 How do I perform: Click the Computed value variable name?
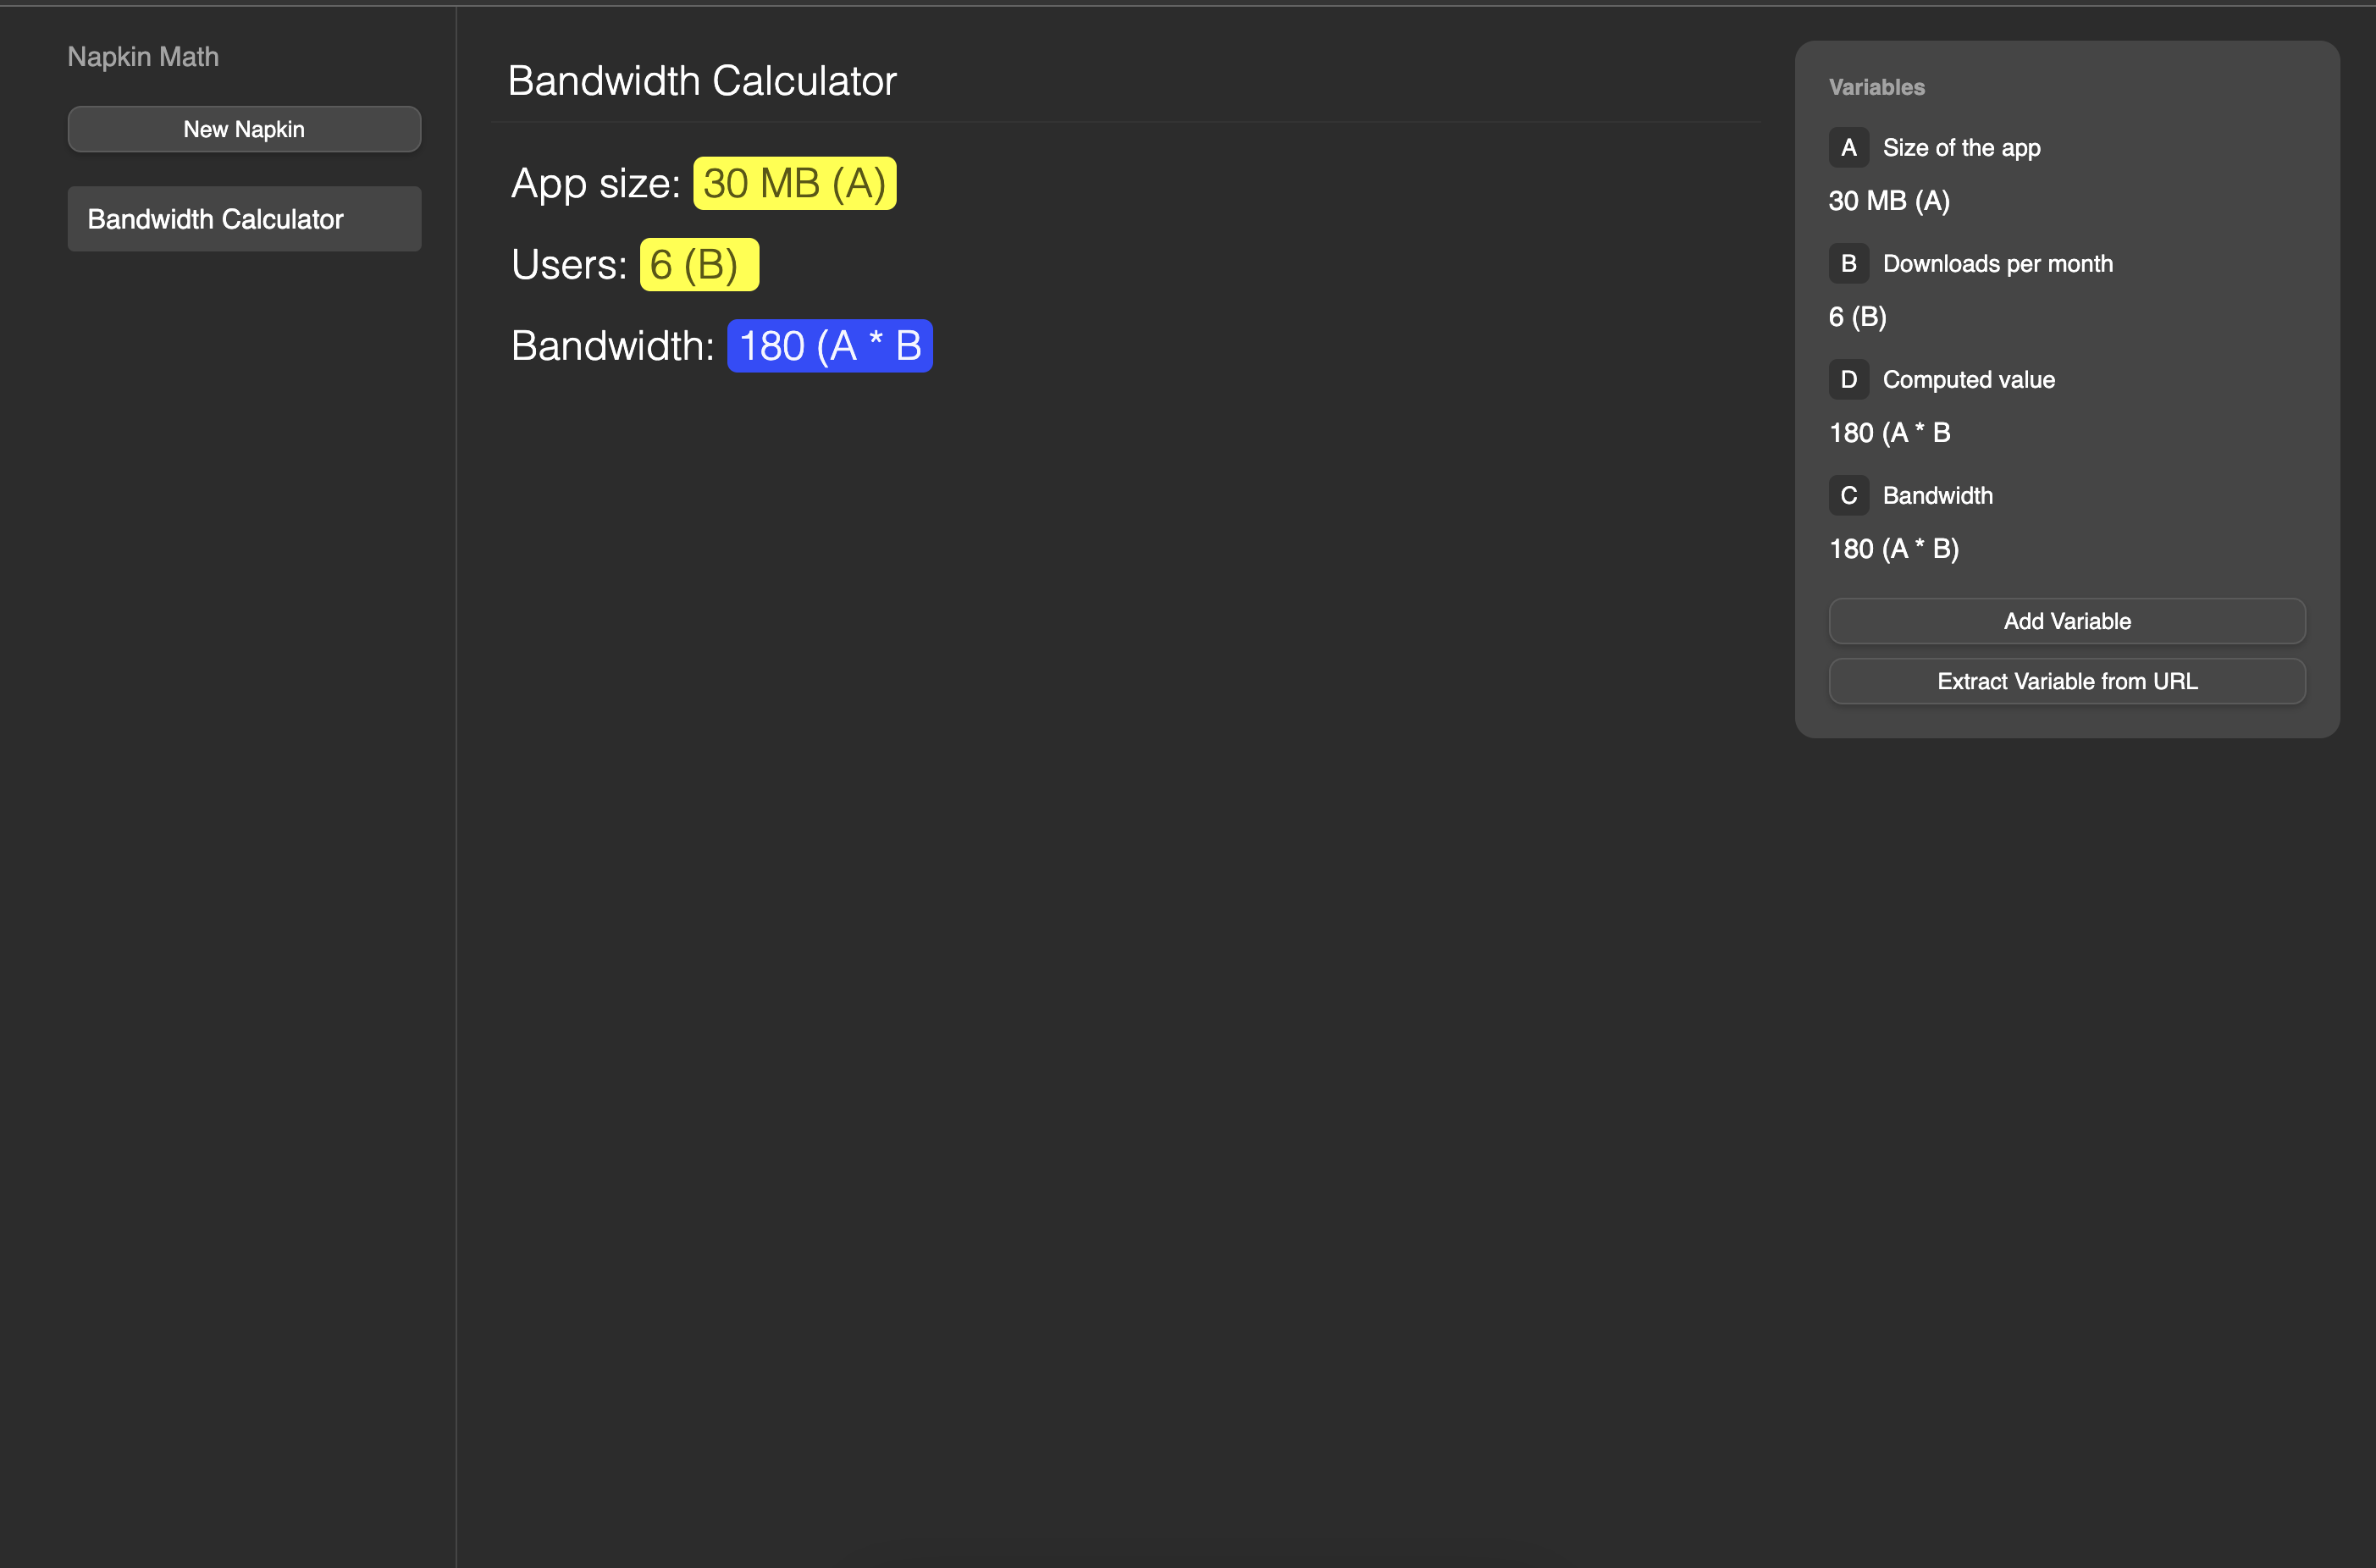(x=1968, y=379)
